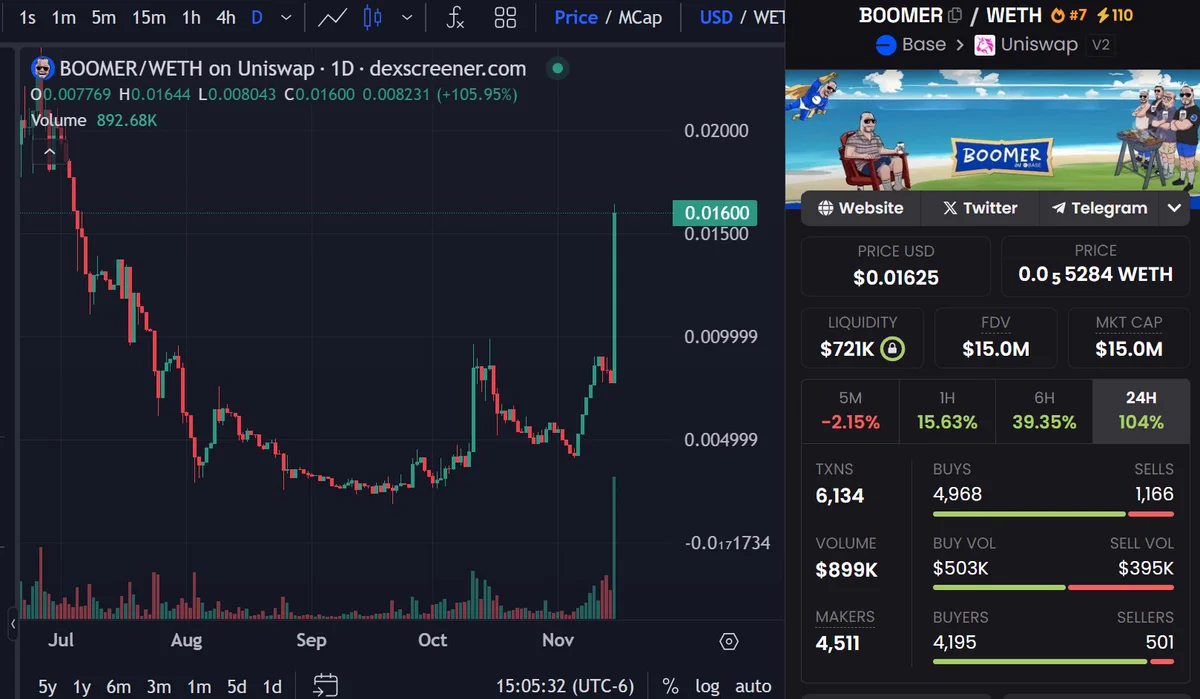Image resolution: width=1200 pixels, height=699 pixels.
Task: Set chart range to 1d
Action: [271, 686]
